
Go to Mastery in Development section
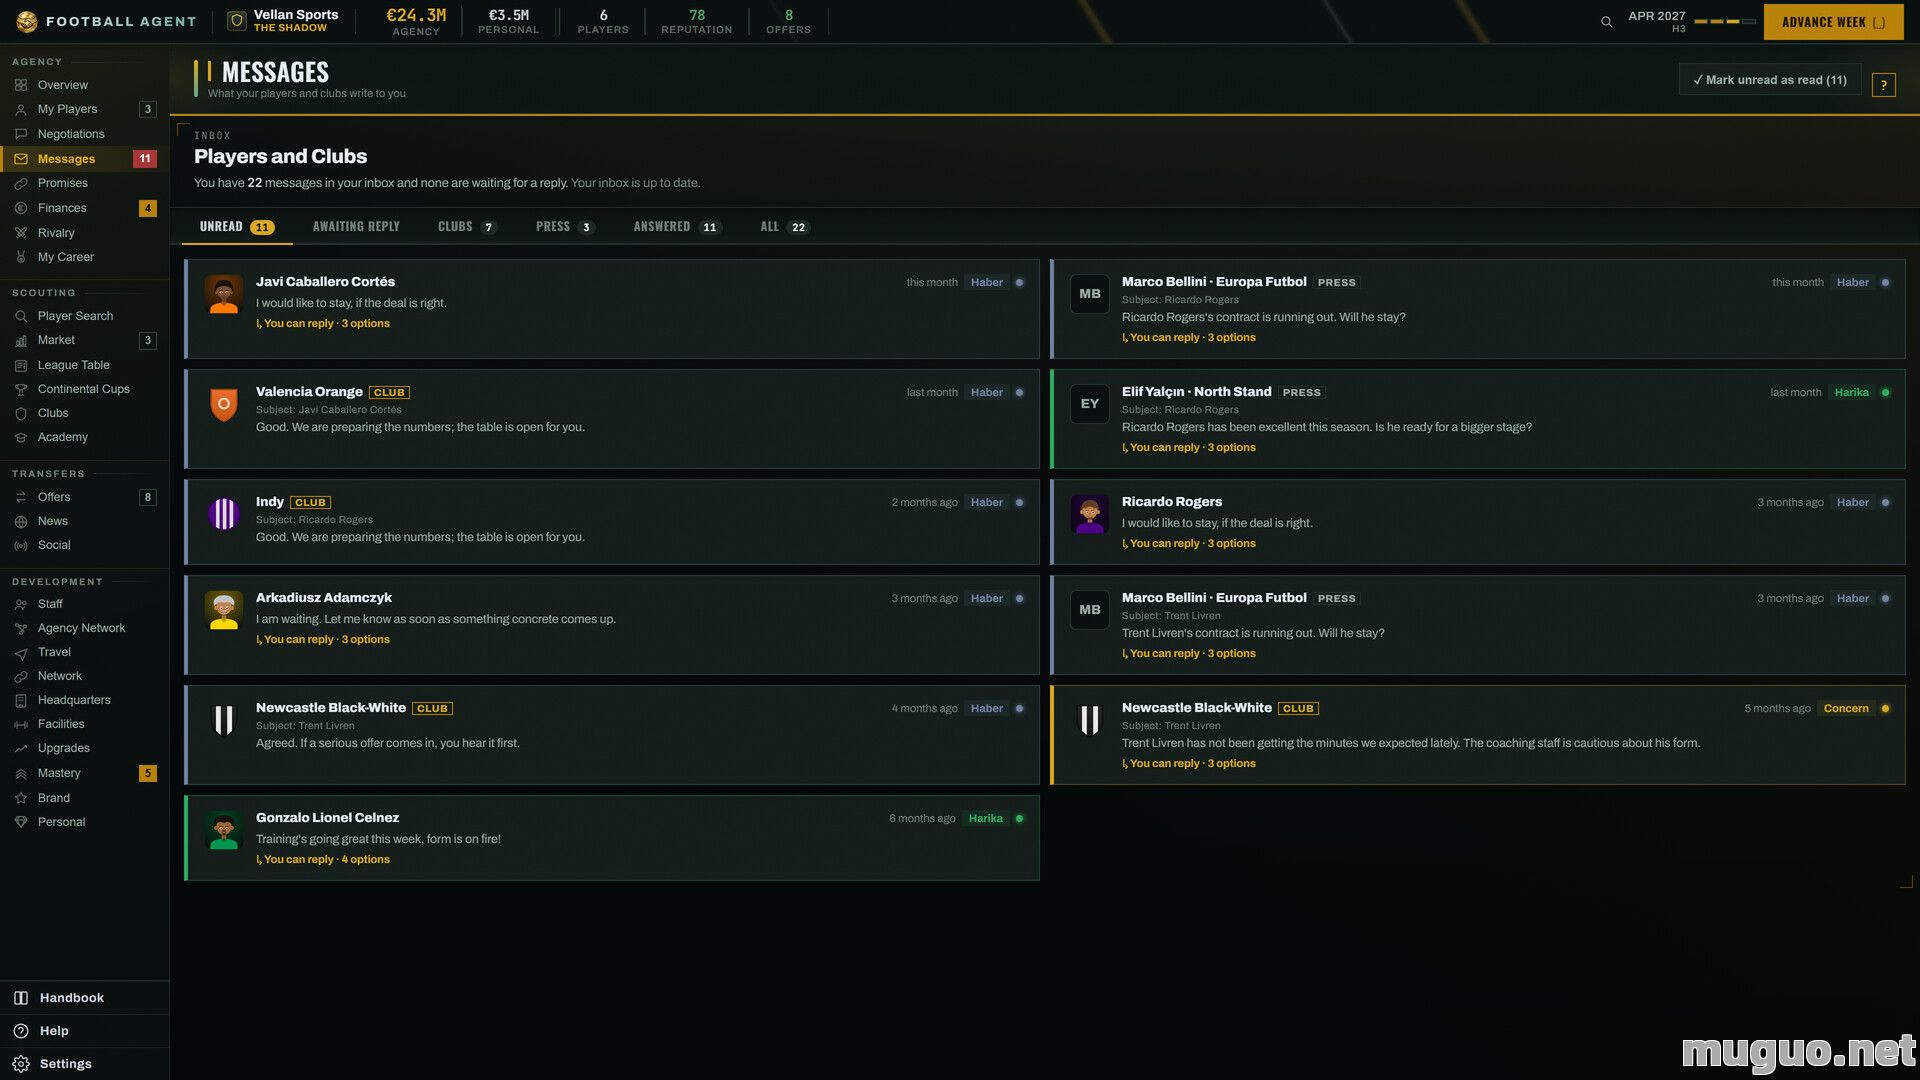coord(84,773)
